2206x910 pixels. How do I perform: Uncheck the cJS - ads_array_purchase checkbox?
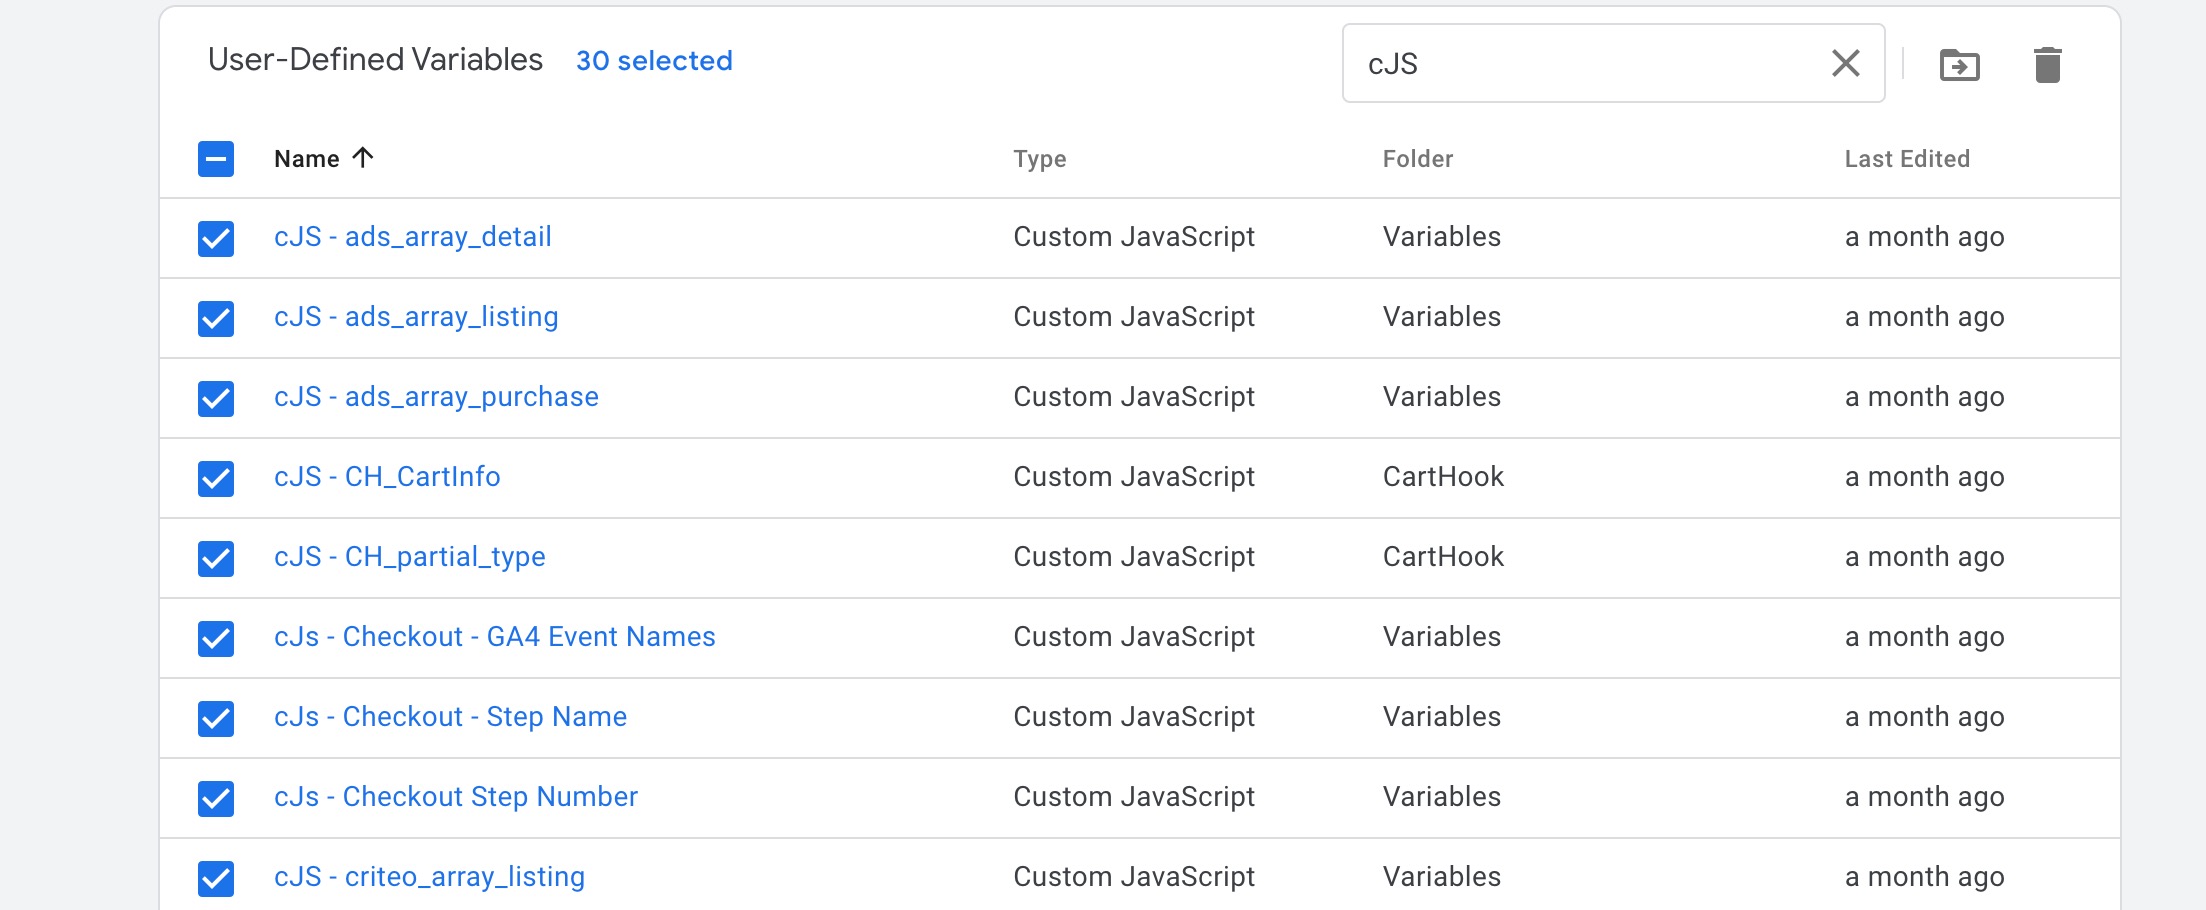click(216, 398)
